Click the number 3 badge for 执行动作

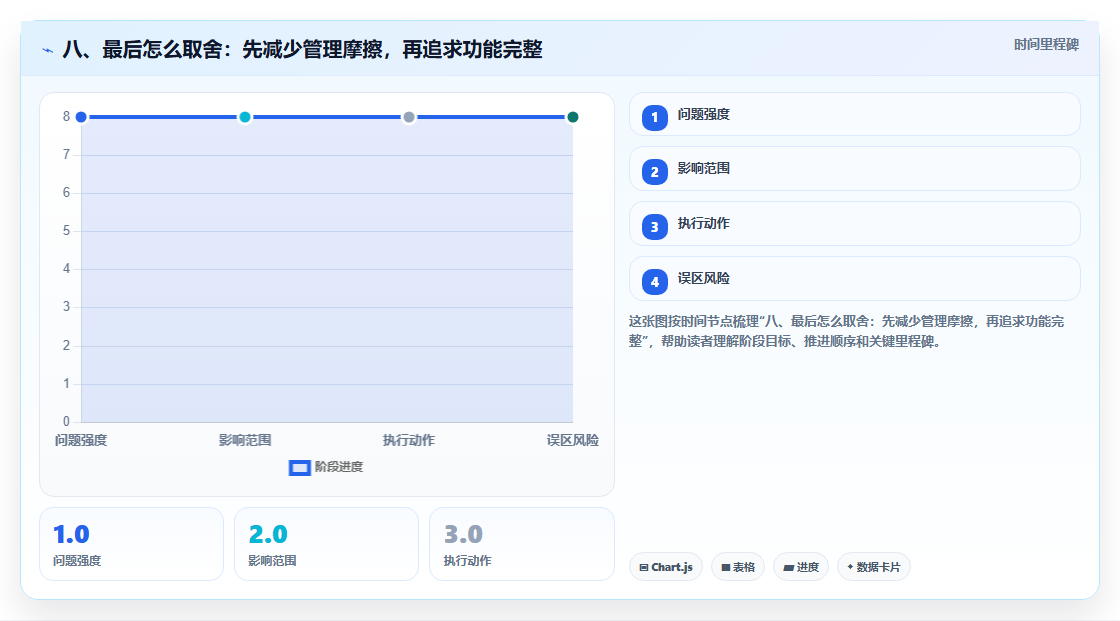[654, 227]
